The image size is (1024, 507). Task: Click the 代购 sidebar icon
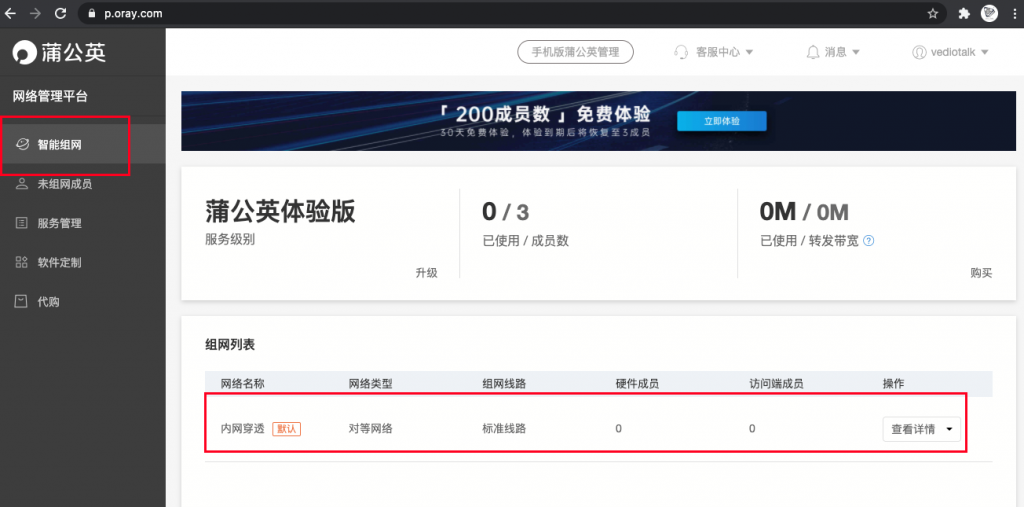pyautogui.click(x=22, y=301)
